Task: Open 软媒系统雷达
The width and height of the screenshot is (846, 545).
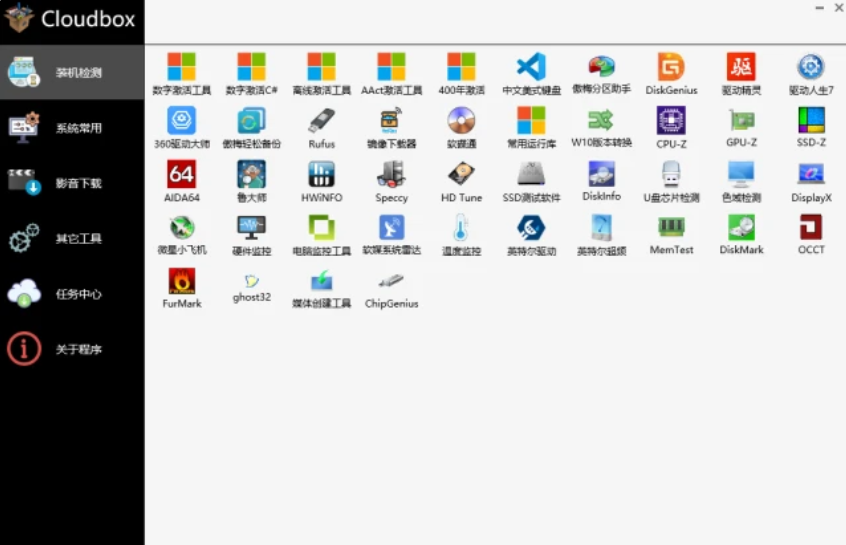Action: [392, 235]
